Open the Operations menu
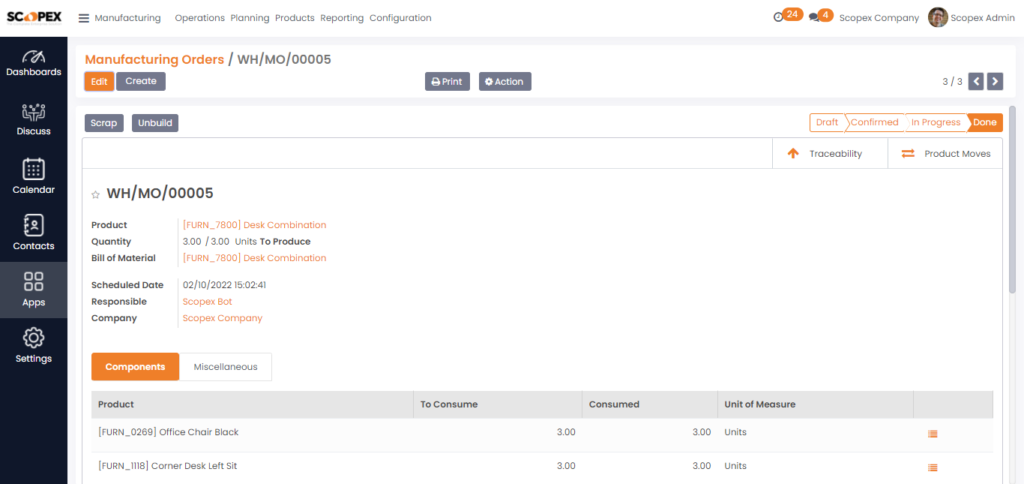 [x=200, y=18]
